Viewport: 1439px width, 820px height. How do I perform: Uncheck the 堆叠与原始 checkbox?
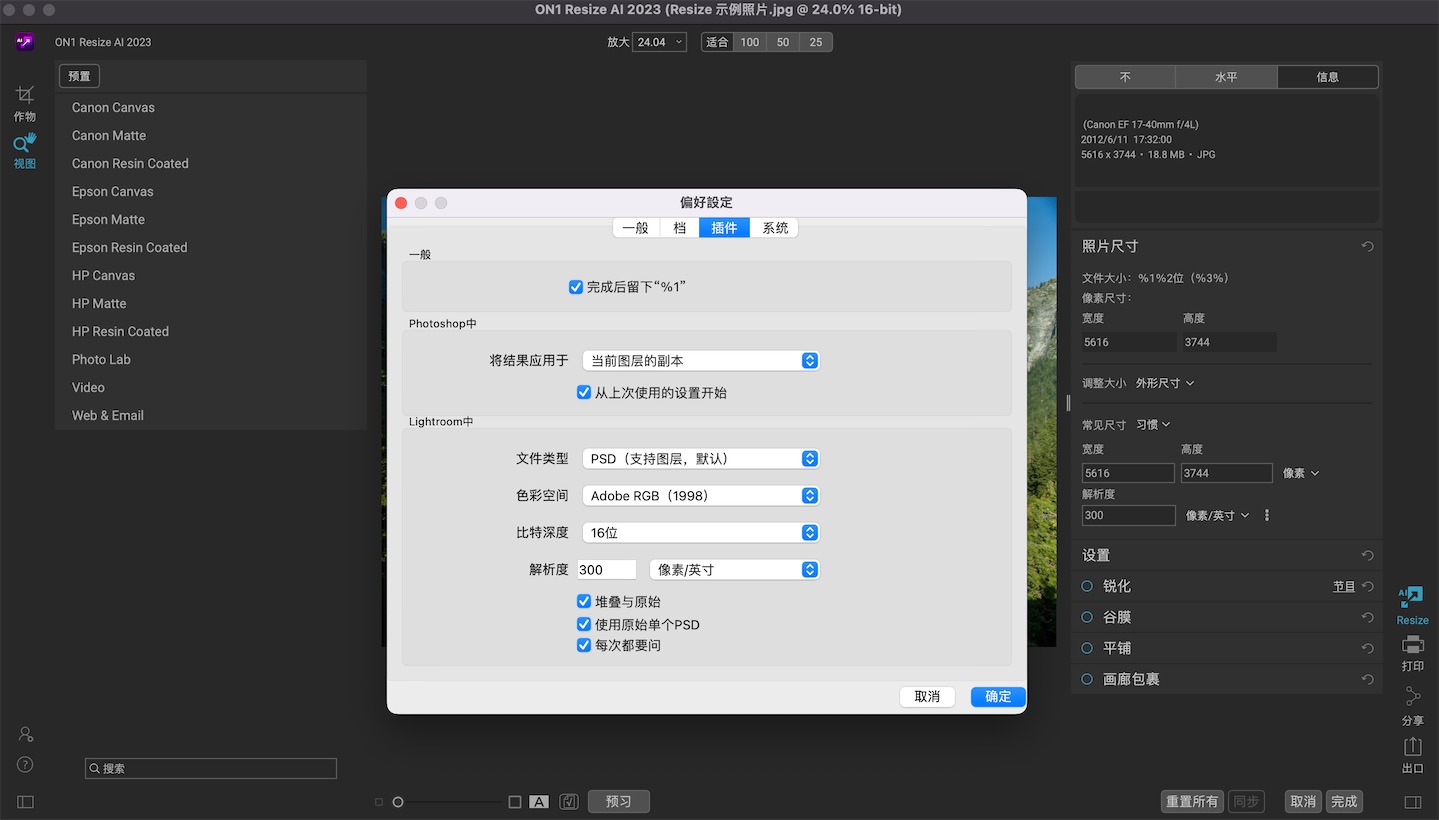(584, 601)
